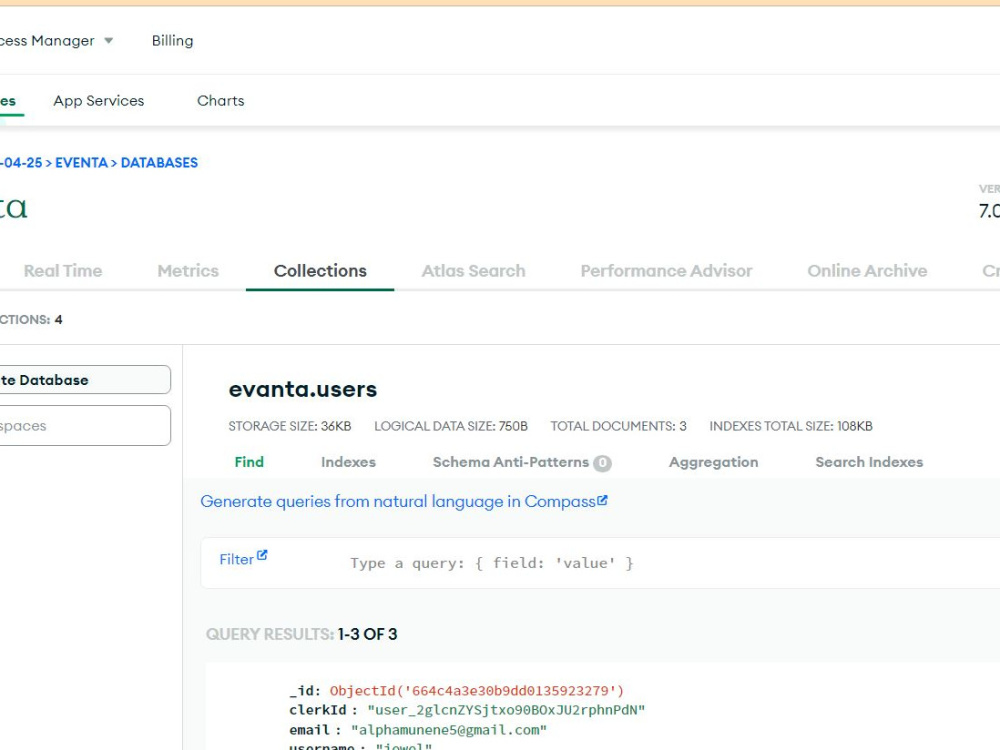The height and width of the screenshot is (750, 1000).
Task: Open the Real Time tab
Action: (63, 271)
